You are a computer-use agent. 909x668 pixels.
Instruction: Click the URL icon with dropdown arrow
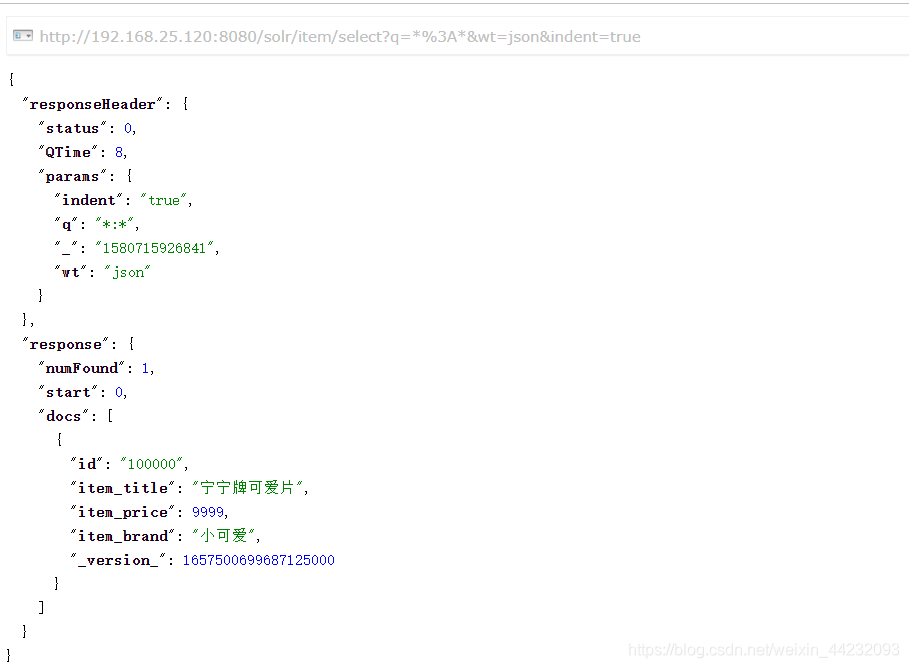pos(23,36)
